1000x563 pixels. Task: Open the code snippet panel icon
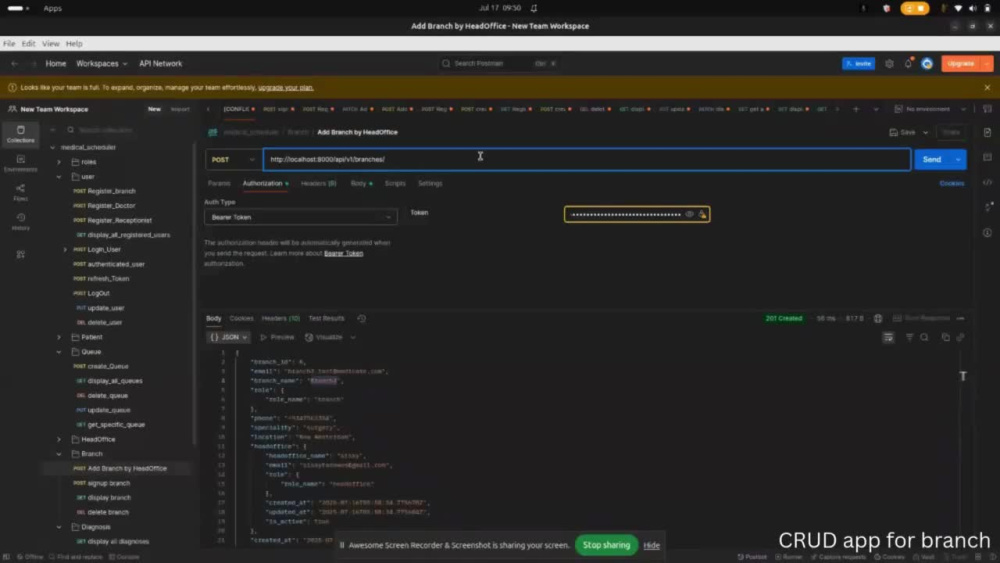pos(987,182)
